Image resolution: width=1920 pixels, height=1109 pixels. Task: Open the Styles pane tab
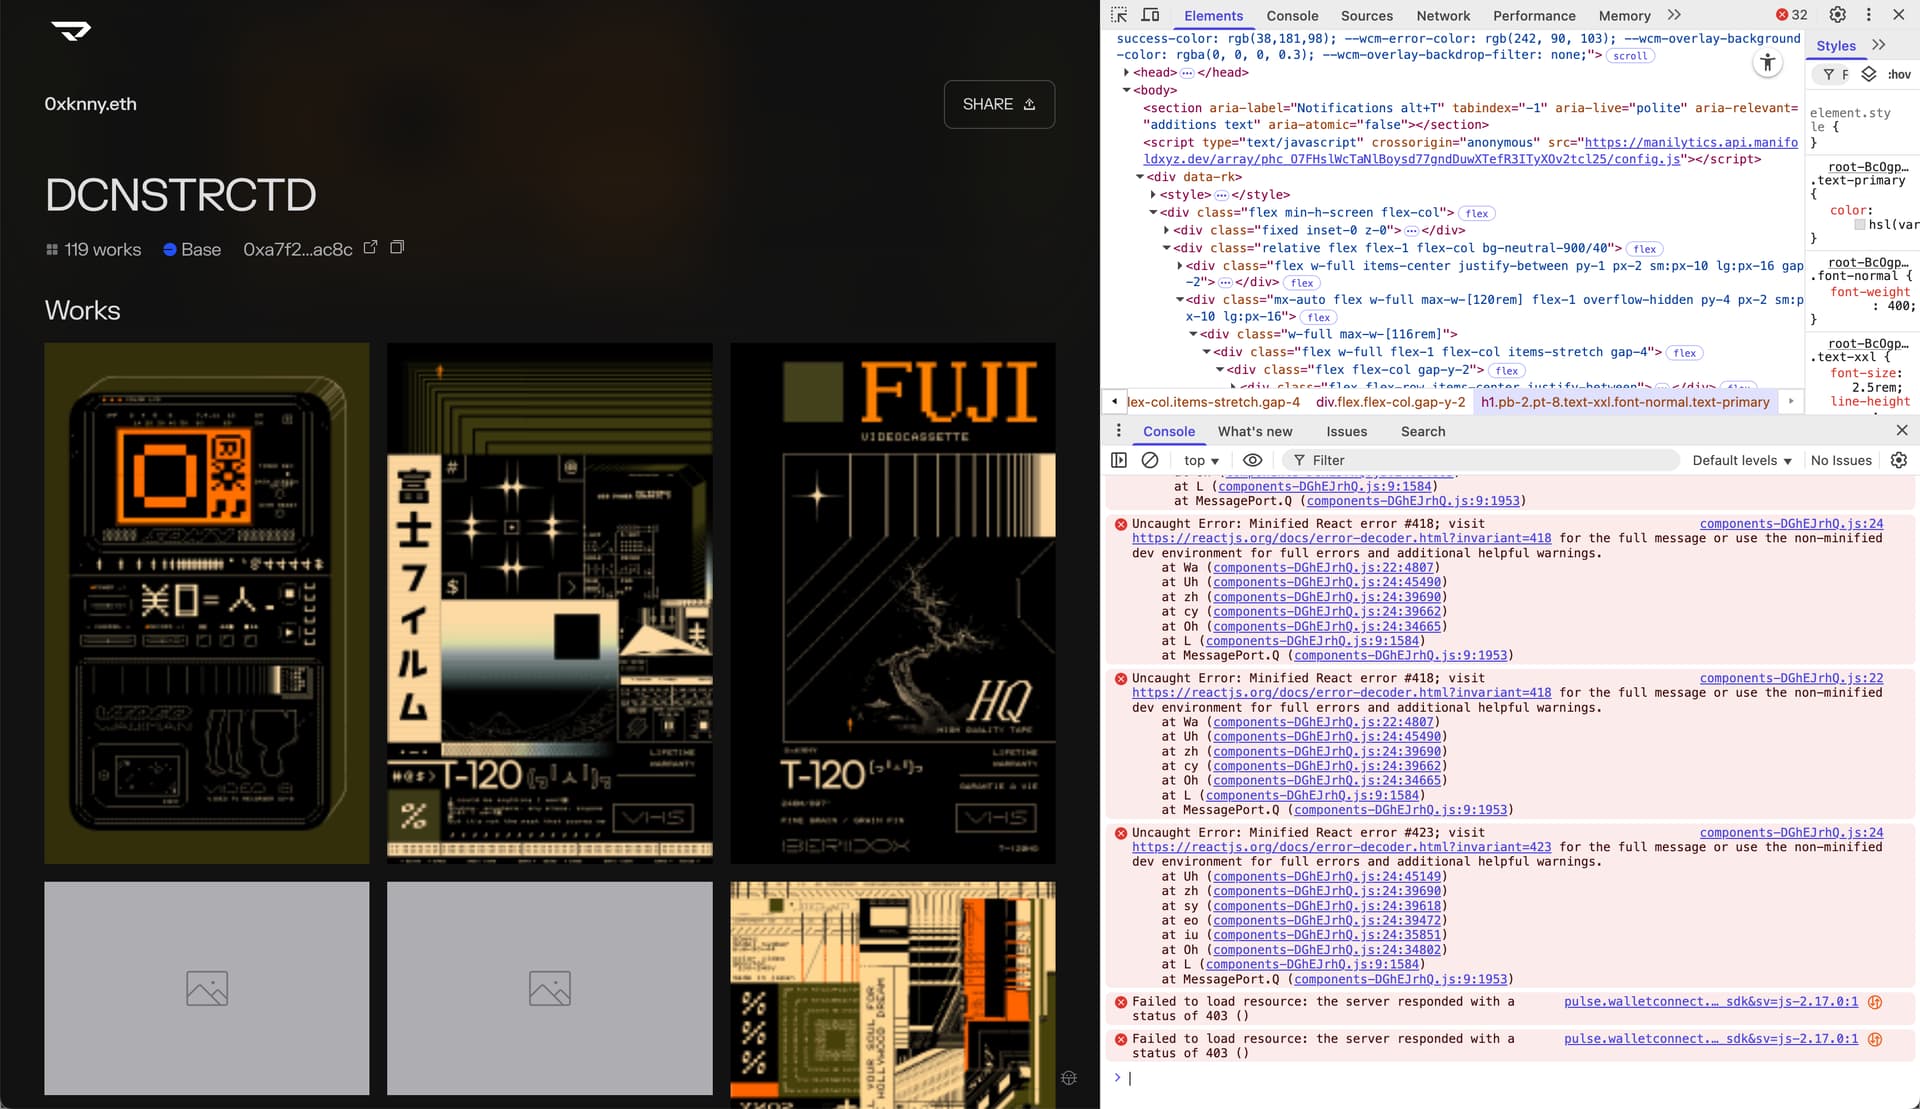point(1836,45)
